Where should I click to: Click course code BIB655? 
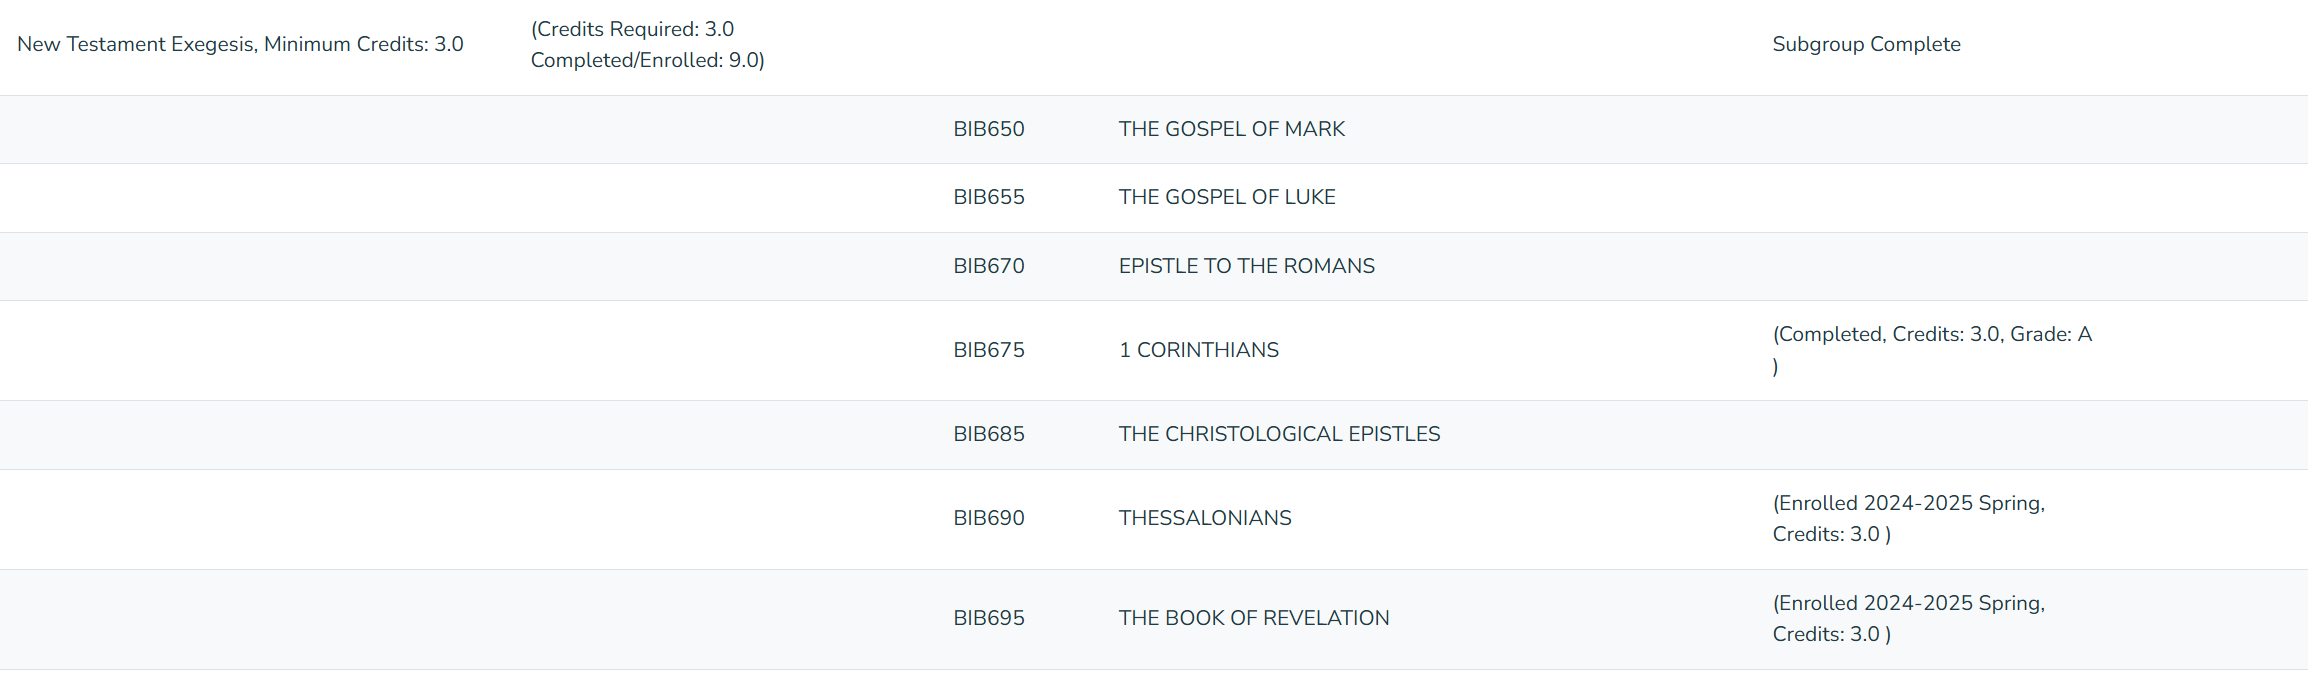988,197
